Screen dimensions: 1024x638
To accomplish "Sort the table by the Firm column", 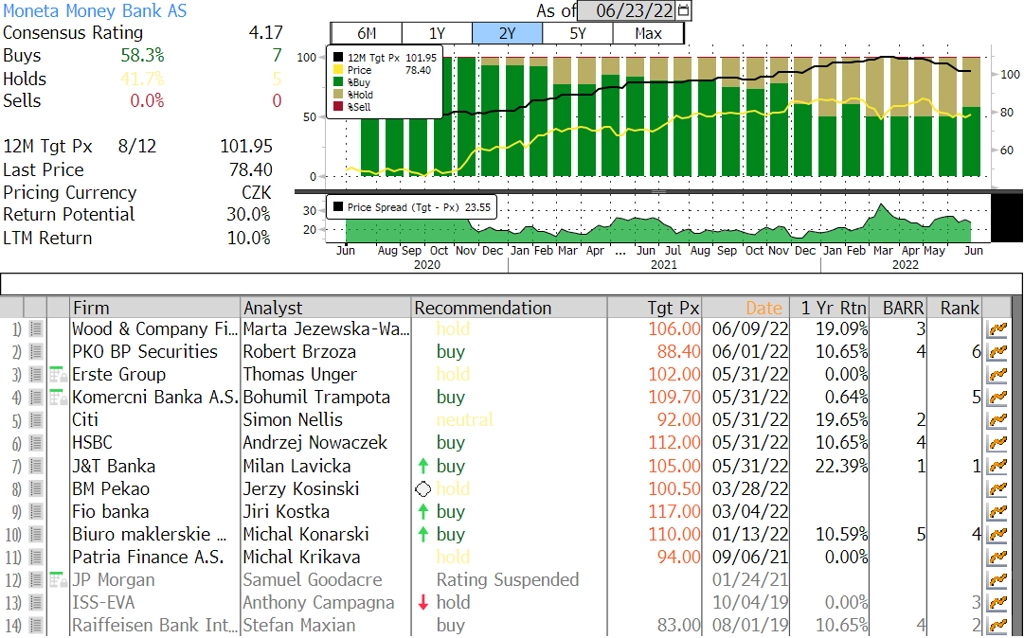I will pos(155,308).
